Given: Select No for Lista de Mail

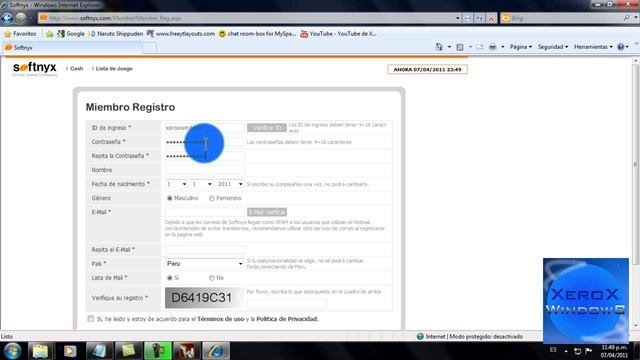Looking at the screenshot, I should coord(212,278).
